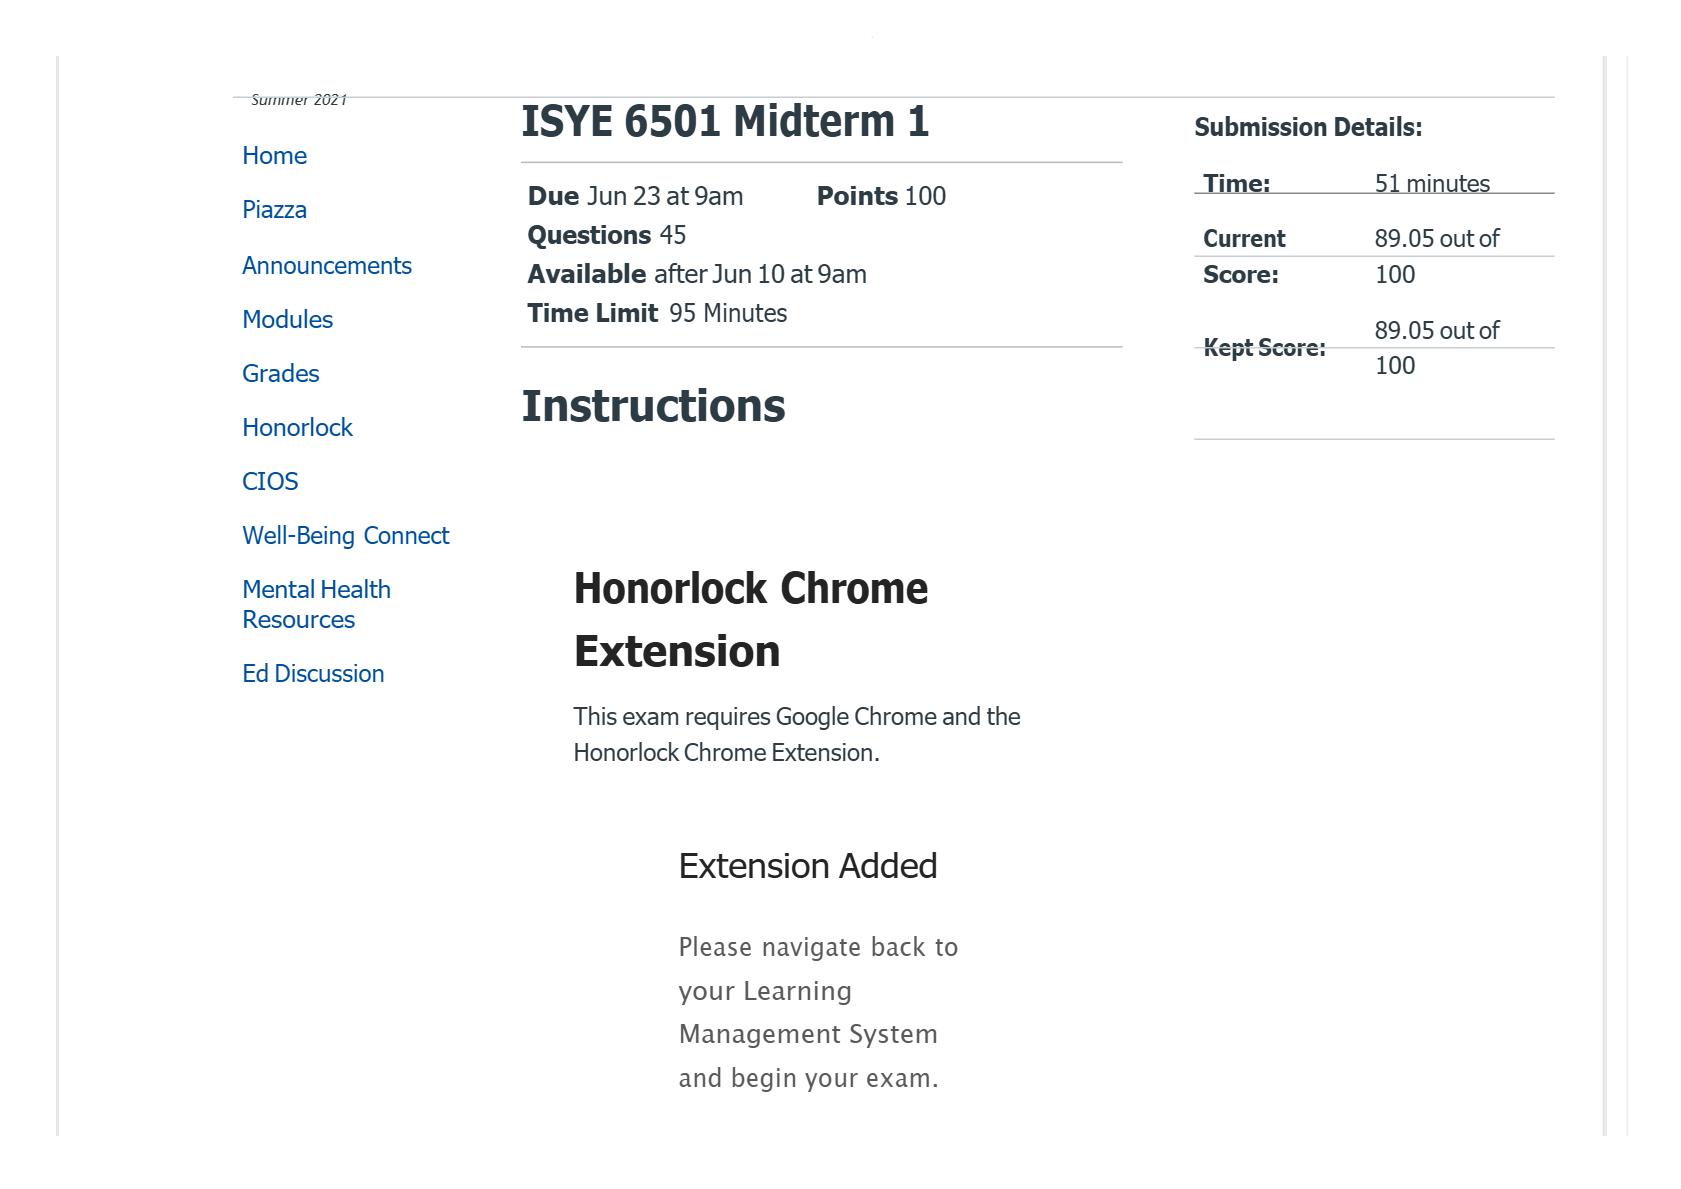Open the CIOS link
The width and height of the screenshot is (1681, 1189).
tap(270, 482)
